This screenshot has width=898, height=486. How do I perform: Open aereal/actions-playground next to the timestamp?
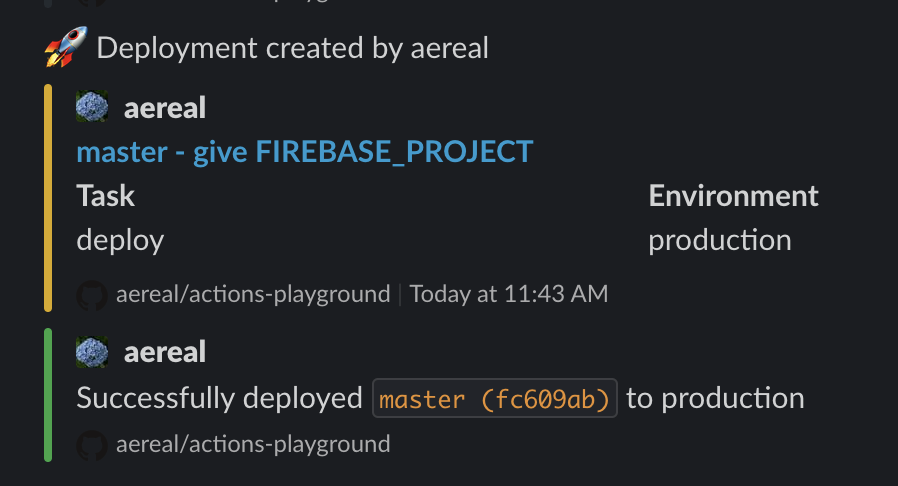click(x=253, y=295)
